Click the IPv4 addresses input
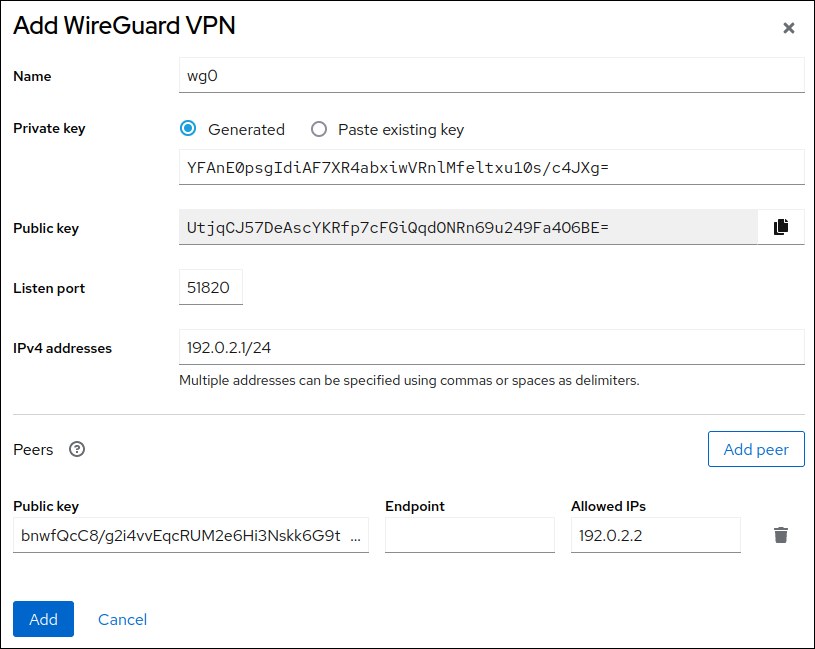Screen dimensions: 815x649 [491, 348]
